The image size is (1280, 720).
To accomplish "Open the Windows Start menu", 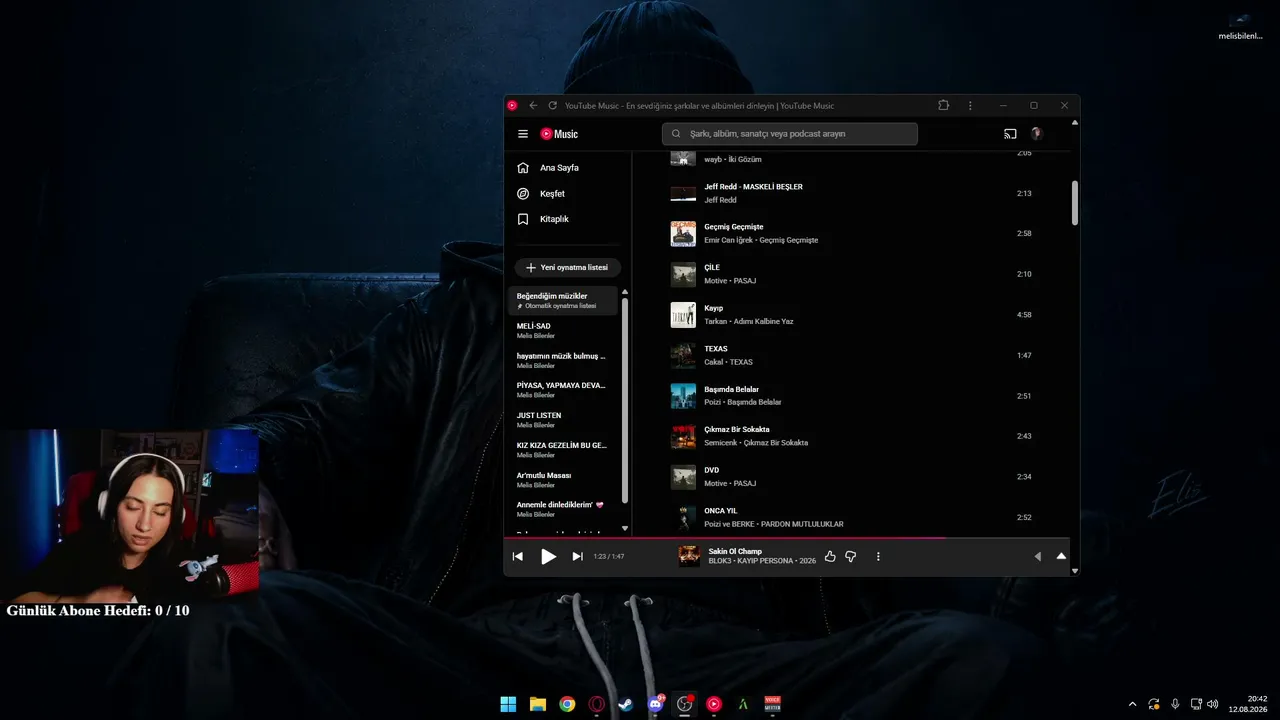I will (508, 704).
